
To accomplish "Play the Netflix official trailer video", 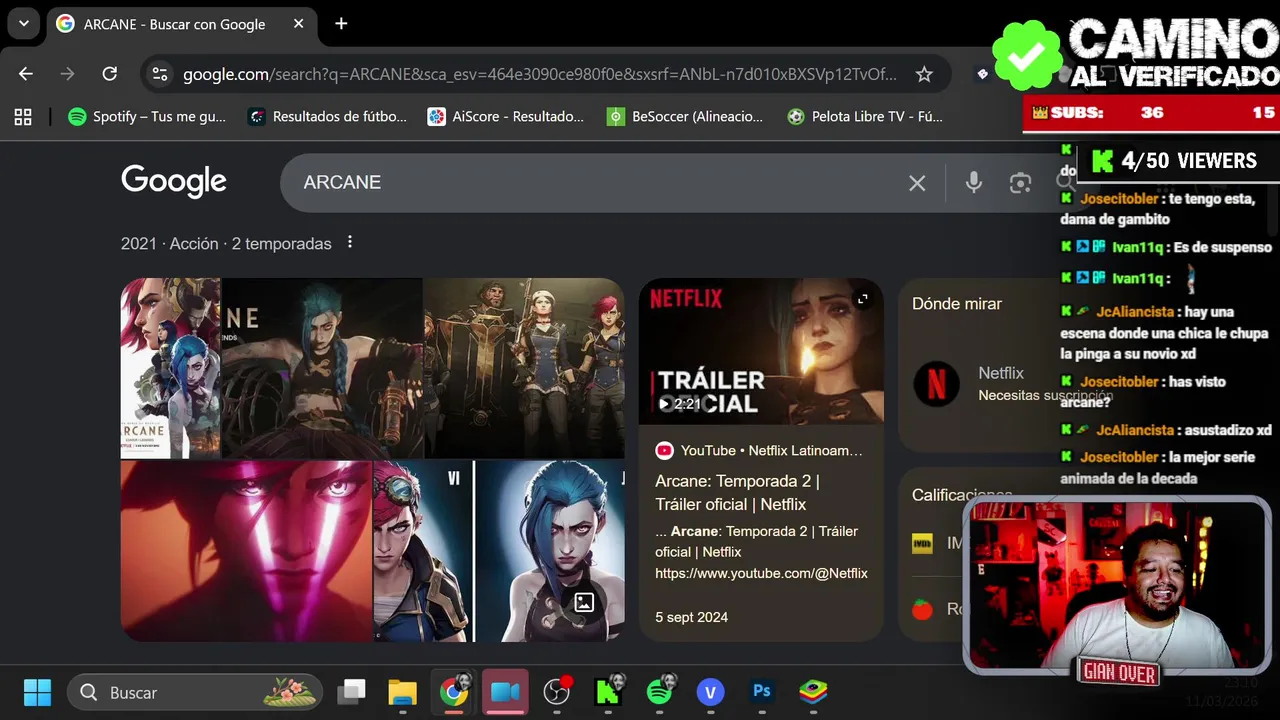I will click(761, 351).
